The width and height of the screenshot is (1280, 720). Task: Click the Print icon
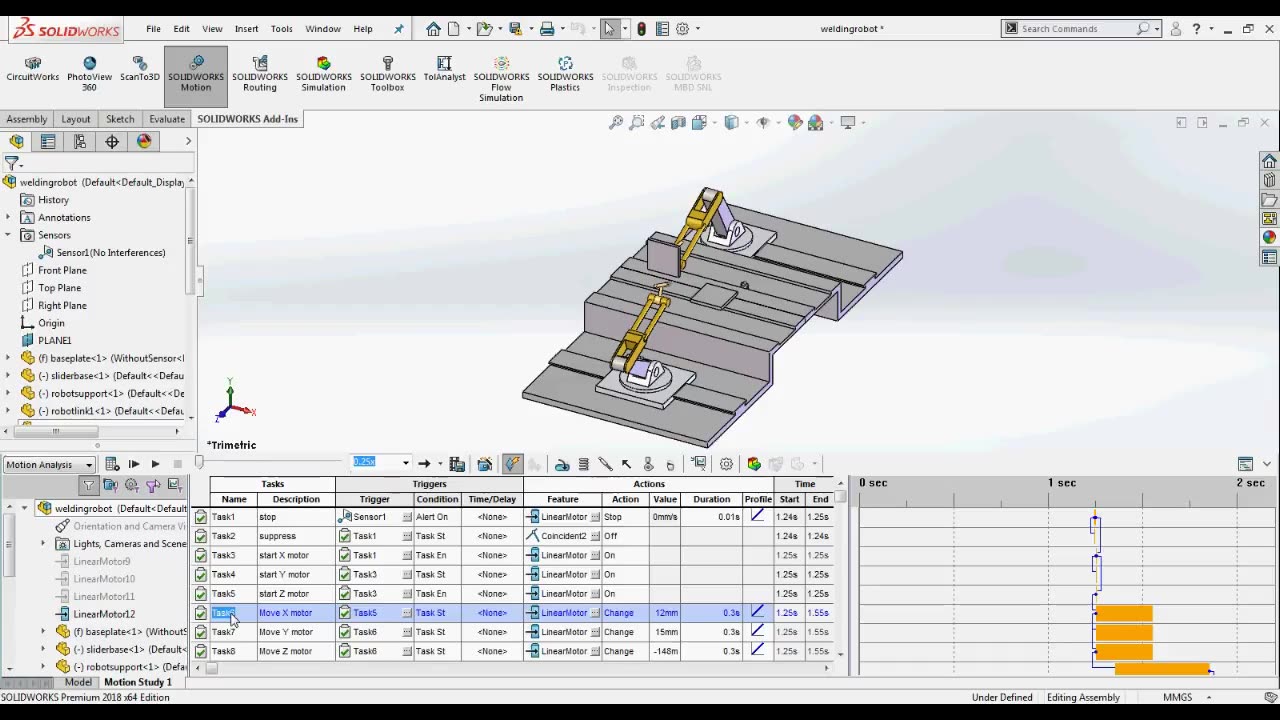(547, 29)
